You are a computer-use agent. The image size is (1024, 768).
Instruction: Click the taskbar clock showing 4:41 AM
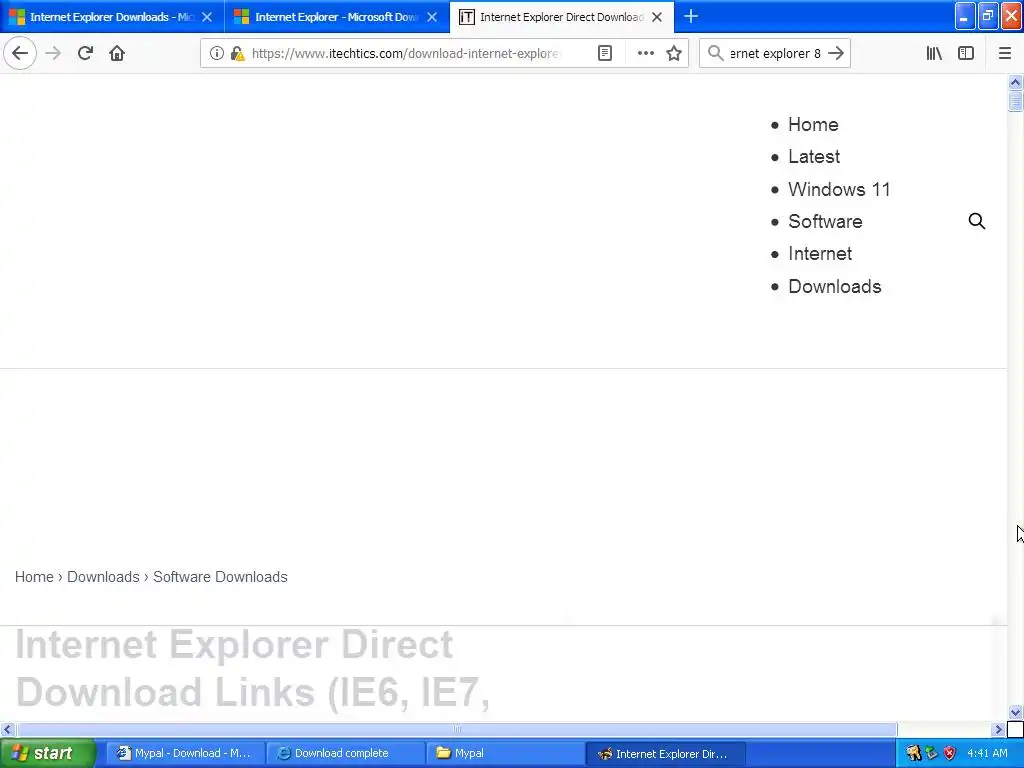point(987,753)
